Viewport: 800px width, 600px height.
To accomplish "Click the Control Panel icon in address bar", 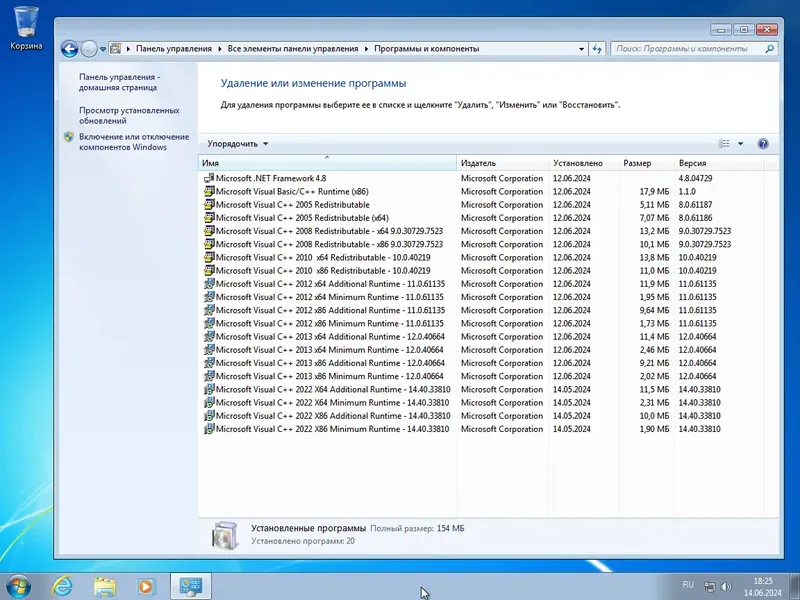I will 116,49.
